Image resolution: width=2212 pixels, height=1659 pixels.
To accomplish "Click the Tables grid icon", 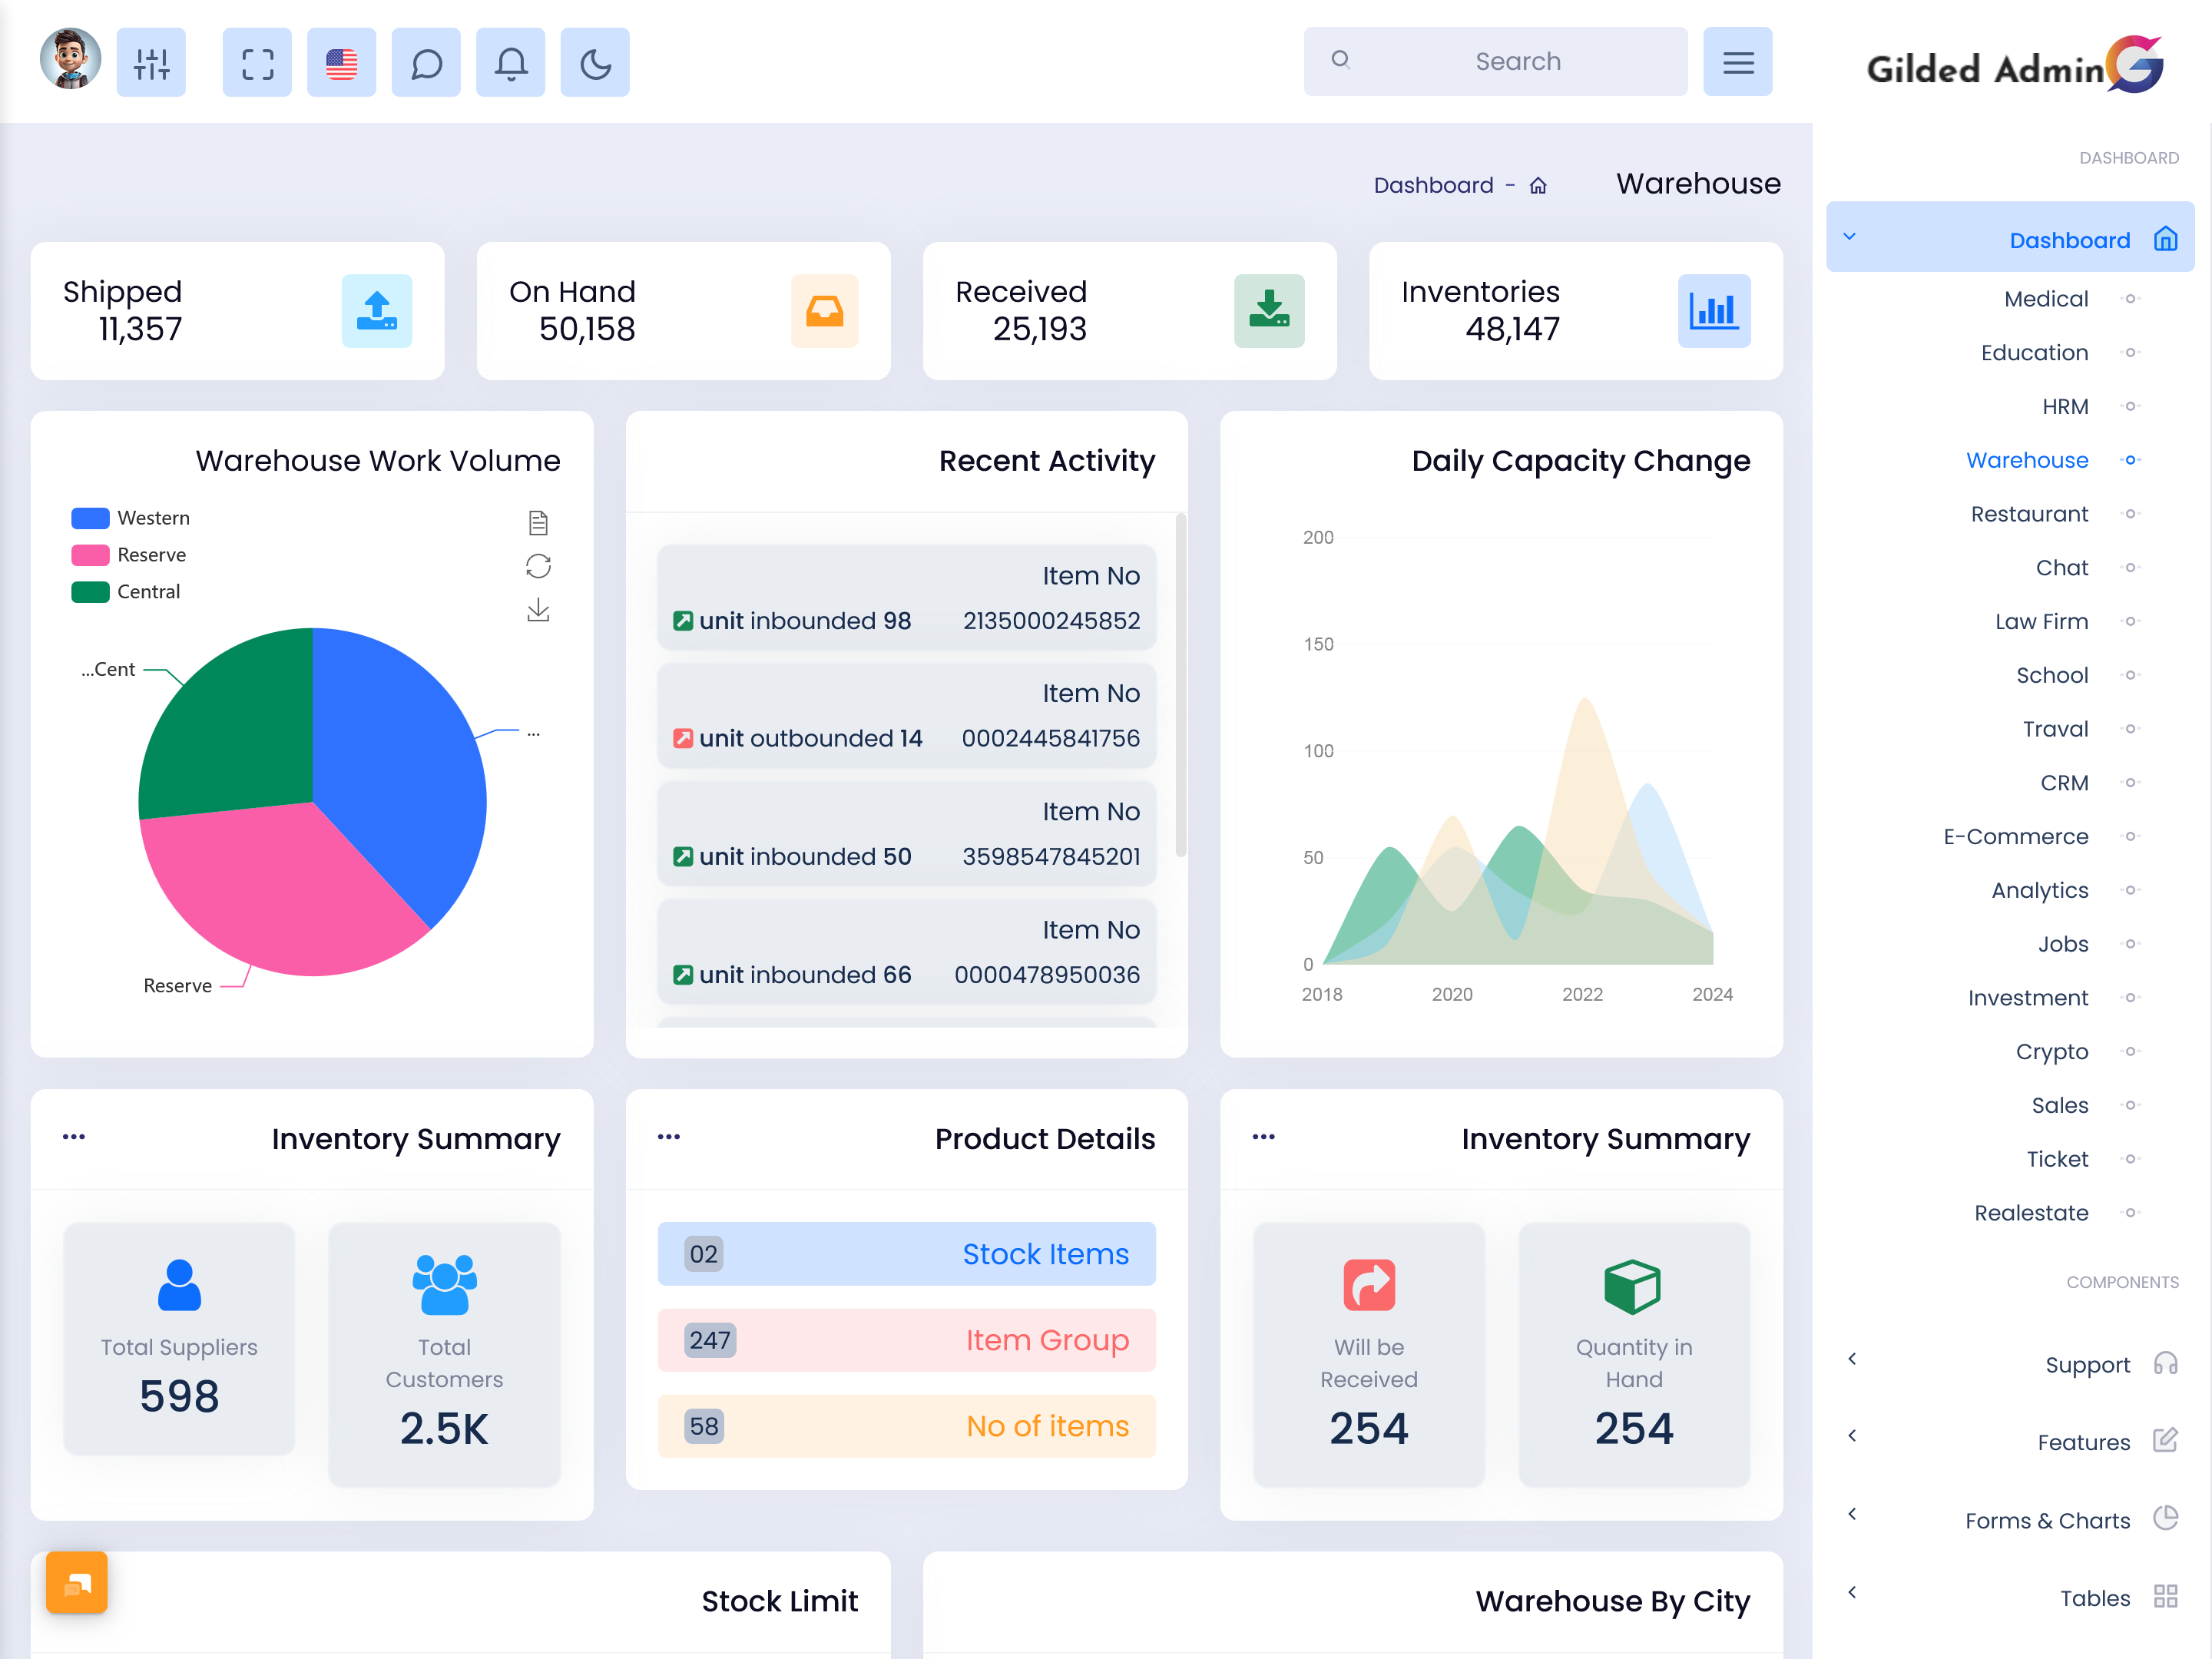I will point(2165,1596).
